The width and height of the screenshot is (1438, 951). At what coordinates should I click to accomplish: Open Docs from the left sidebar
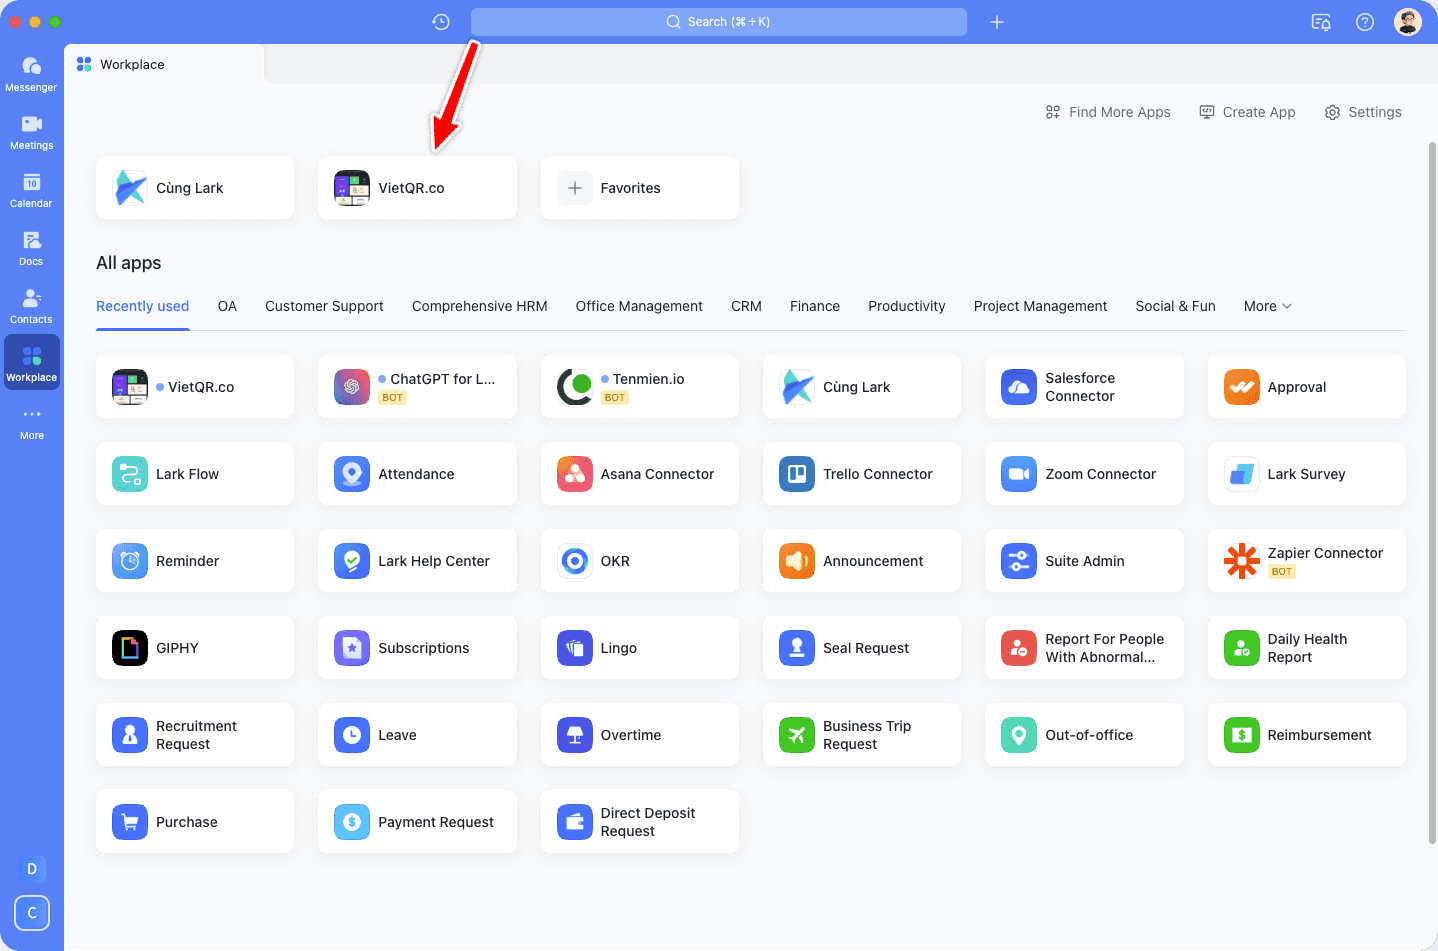(x=31, y=248)
